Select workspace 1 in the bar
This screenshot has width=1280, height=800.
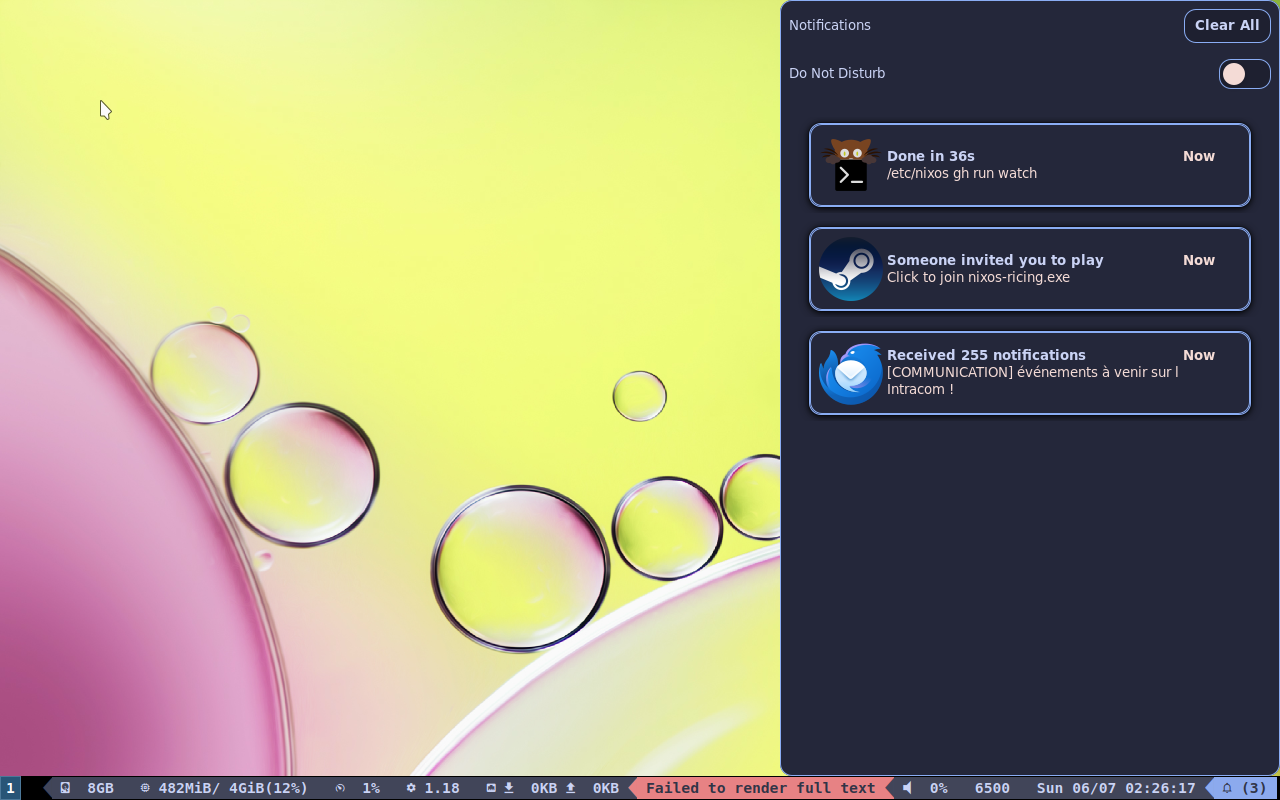(x=10, y=788)
